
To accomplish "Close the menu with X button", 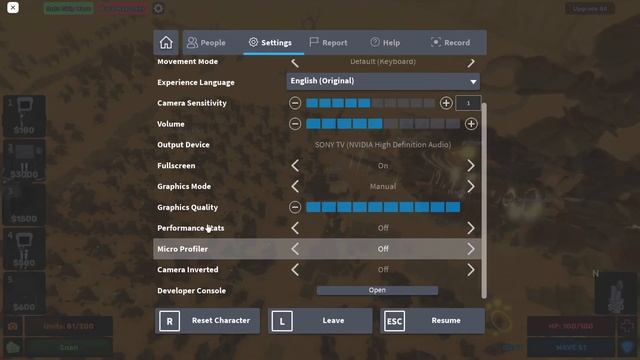I will pos(13,7).
